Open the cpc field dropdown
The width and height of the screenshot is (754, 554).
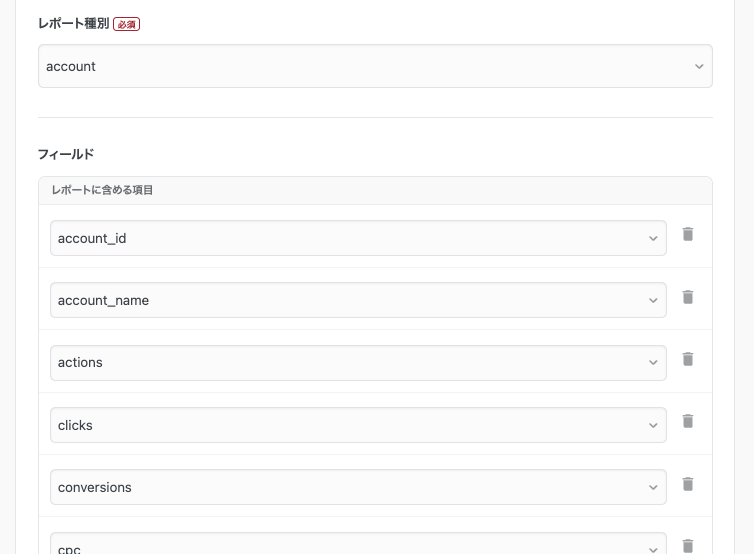coord(358,543)
